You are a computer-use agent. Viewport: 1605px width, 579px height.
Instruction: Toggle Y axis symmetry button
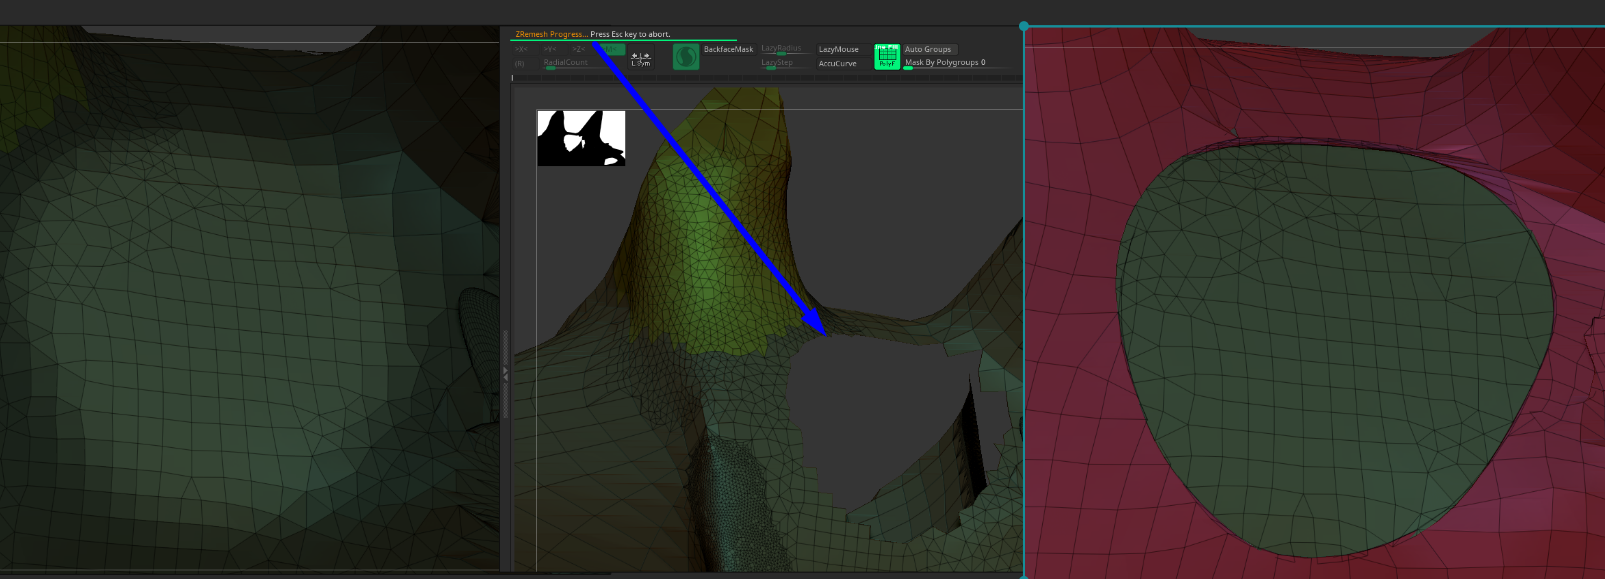tap(550, 49)
